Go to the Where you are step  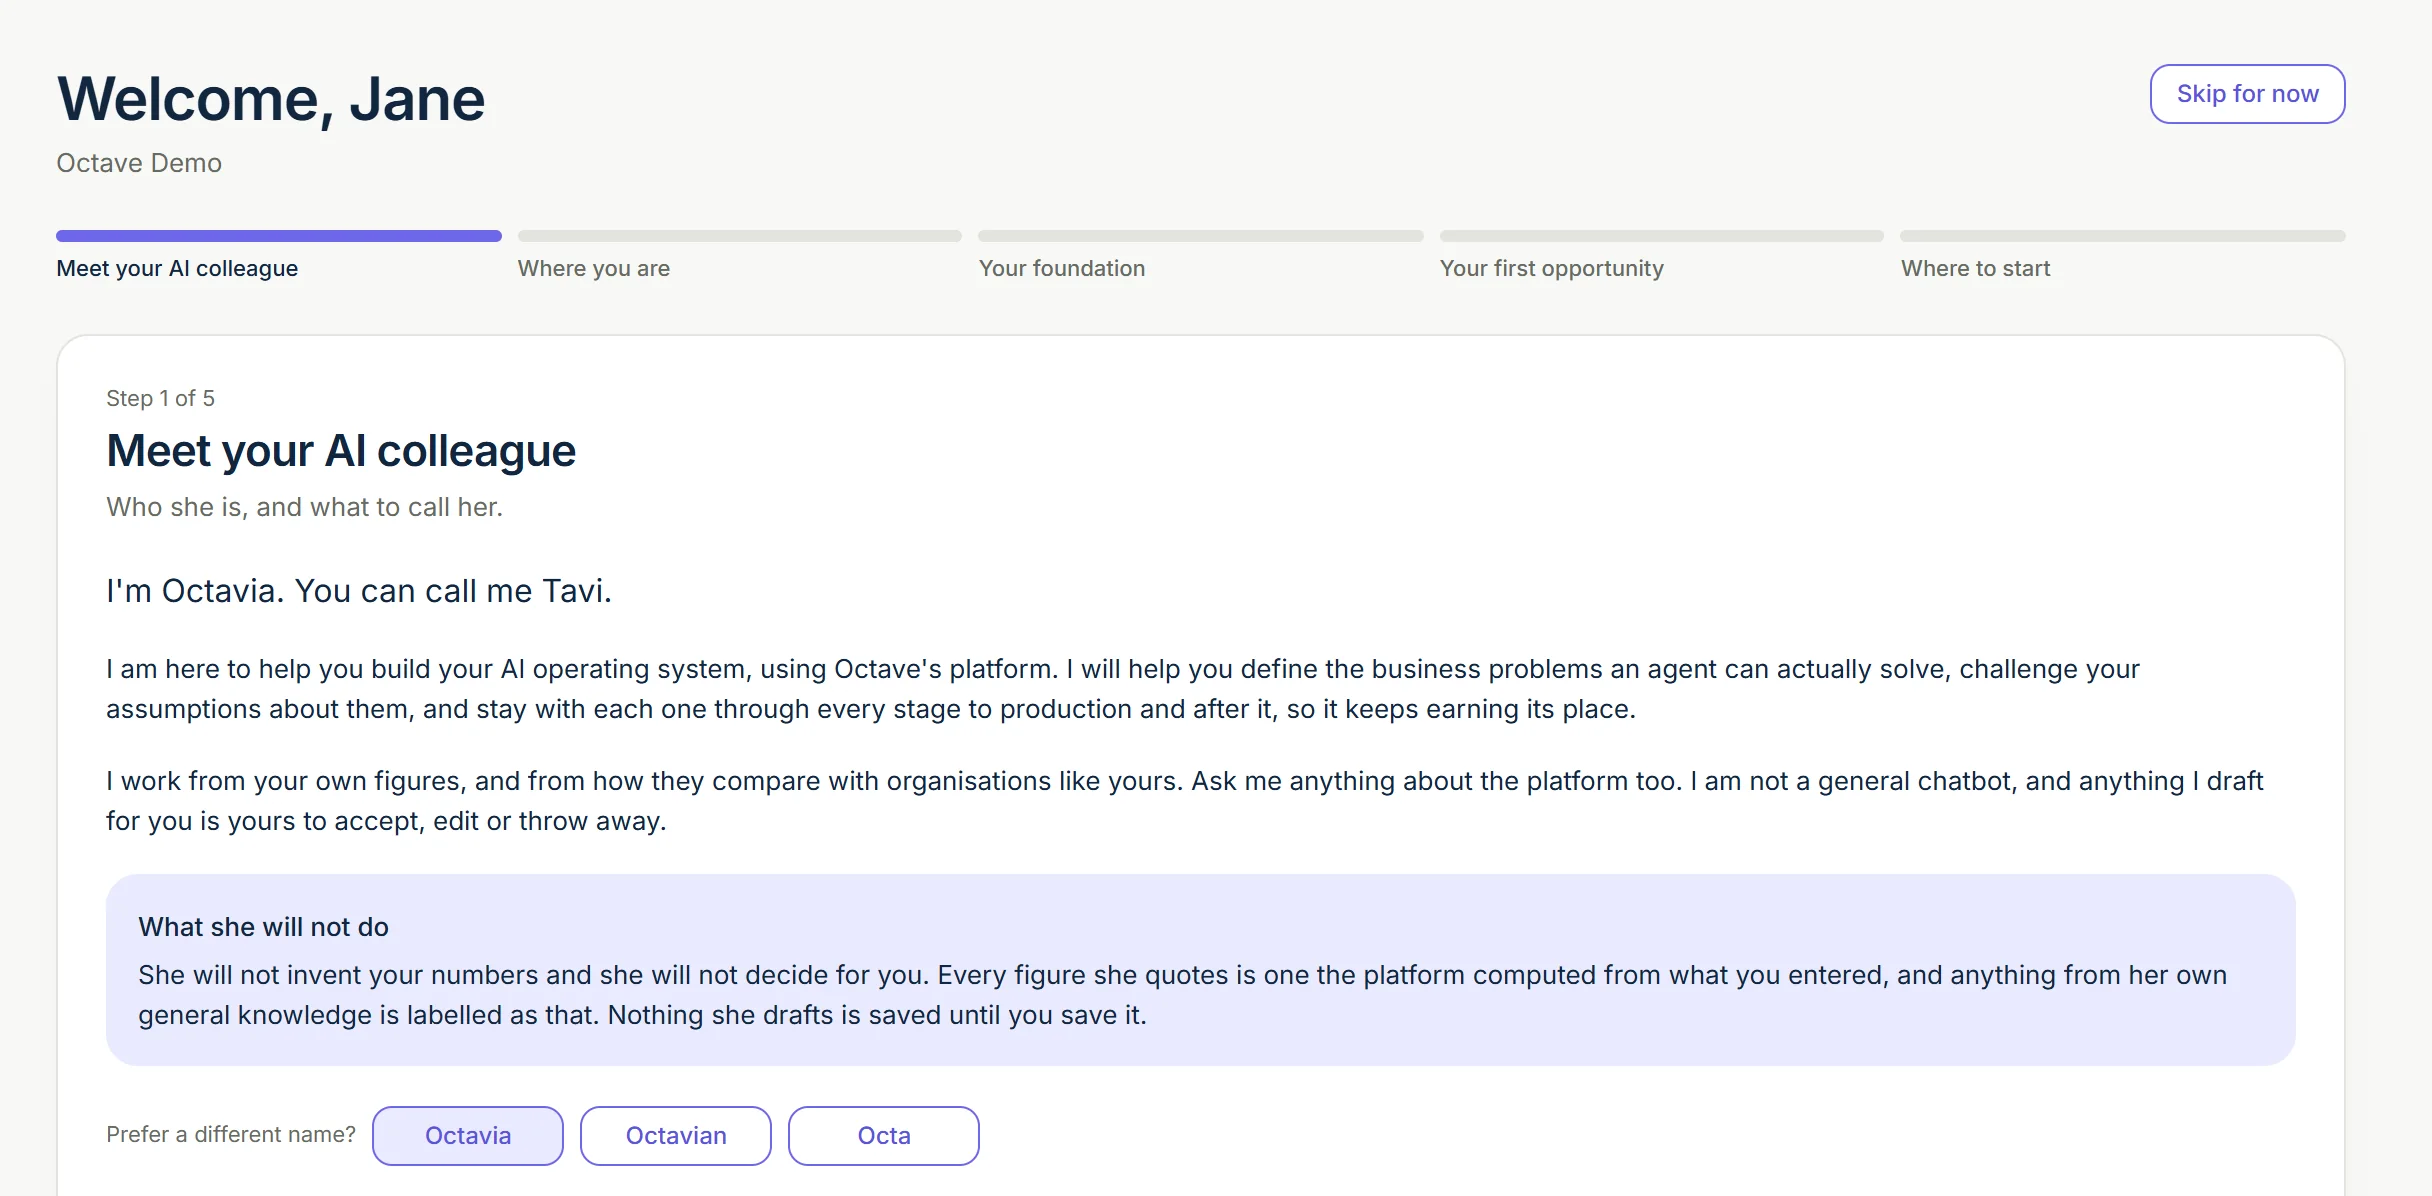(594, 268)
